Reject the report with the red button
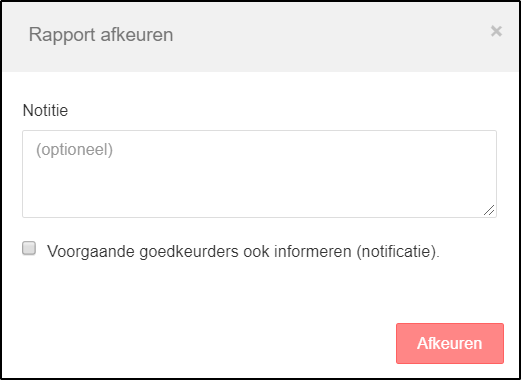This screenshot has height=380, width=521. tap(450, 343)
